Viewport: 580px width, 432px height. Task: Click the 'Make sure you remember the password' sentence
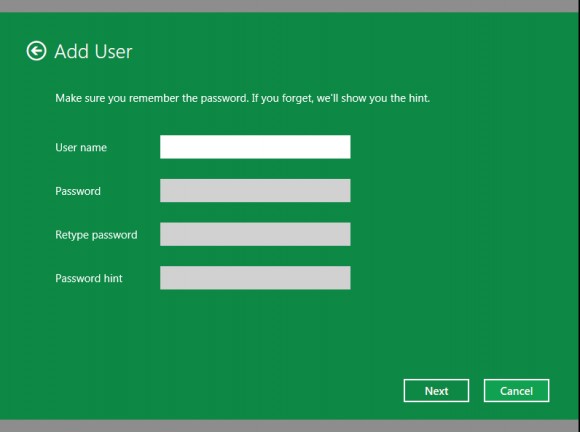click(x=152, y=98)
